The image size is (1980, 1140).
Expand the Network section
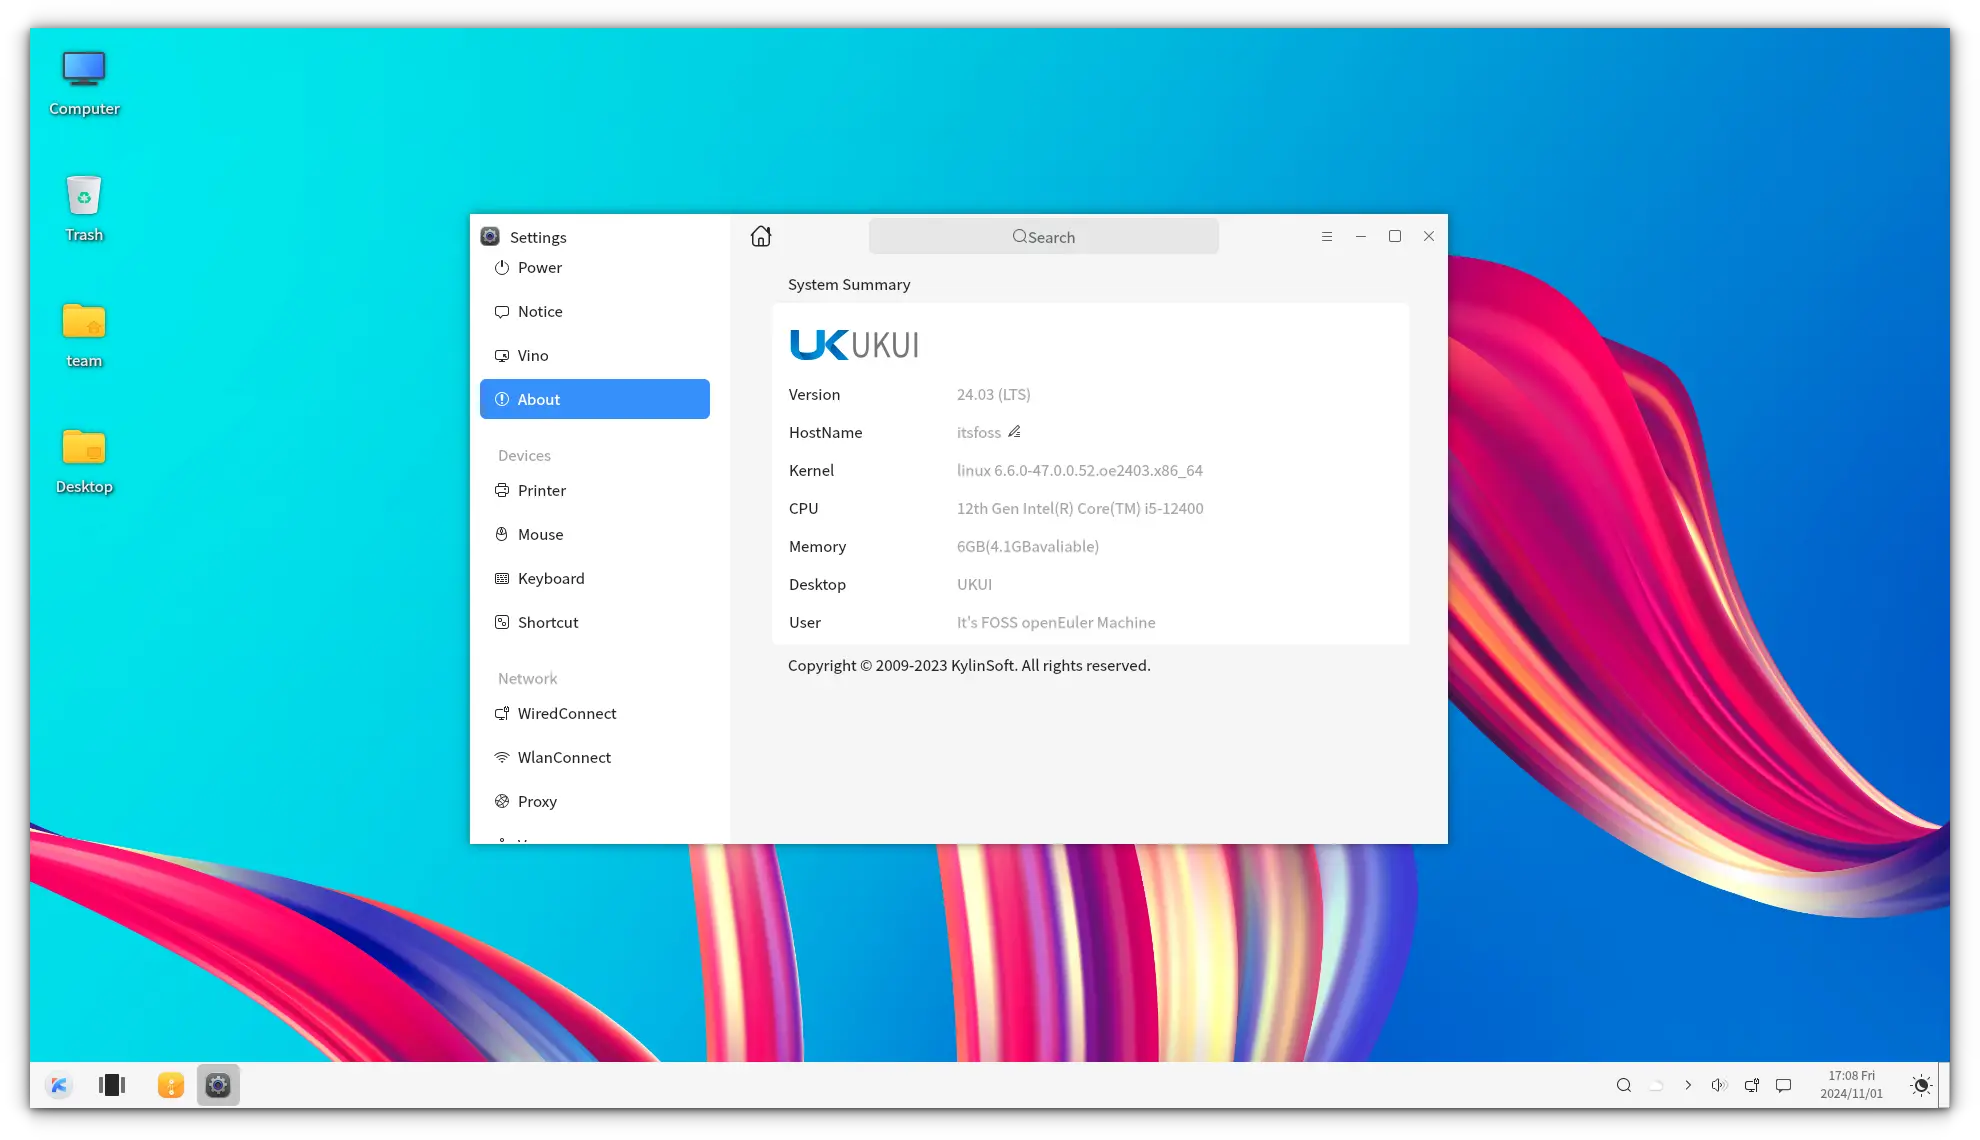tap(528, 677)
